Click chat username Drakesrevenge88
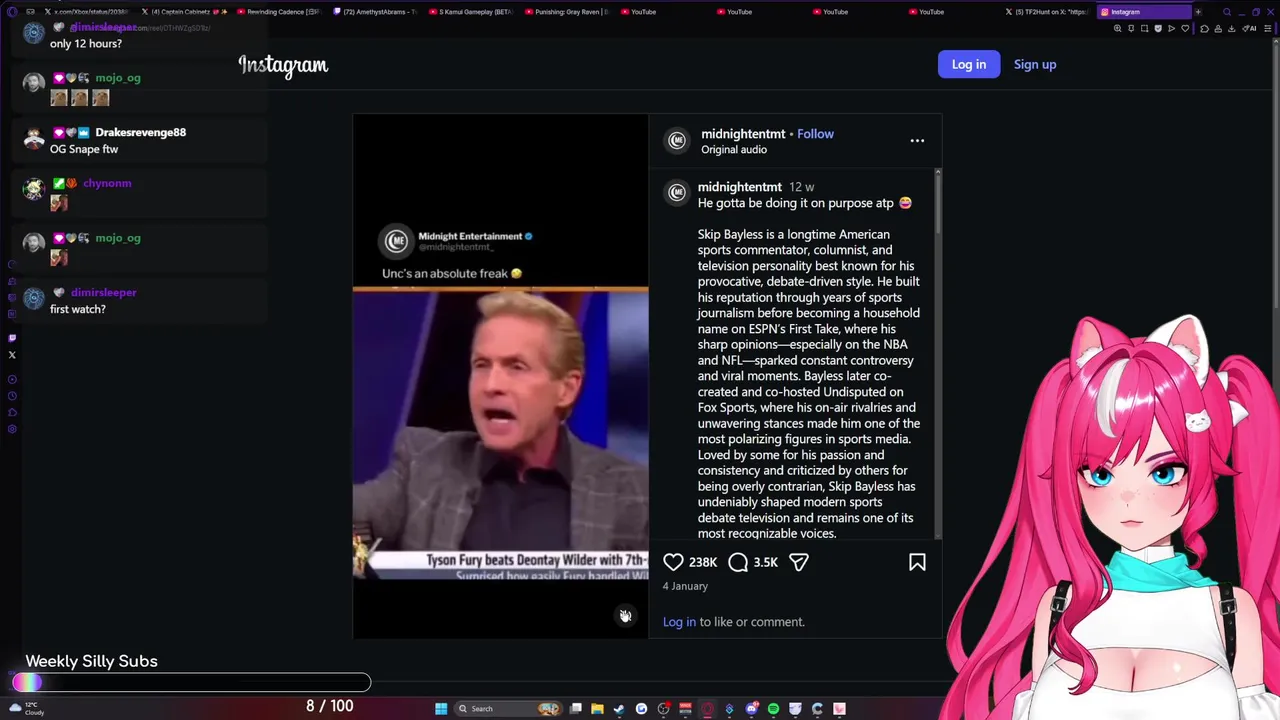 (141, 132)
